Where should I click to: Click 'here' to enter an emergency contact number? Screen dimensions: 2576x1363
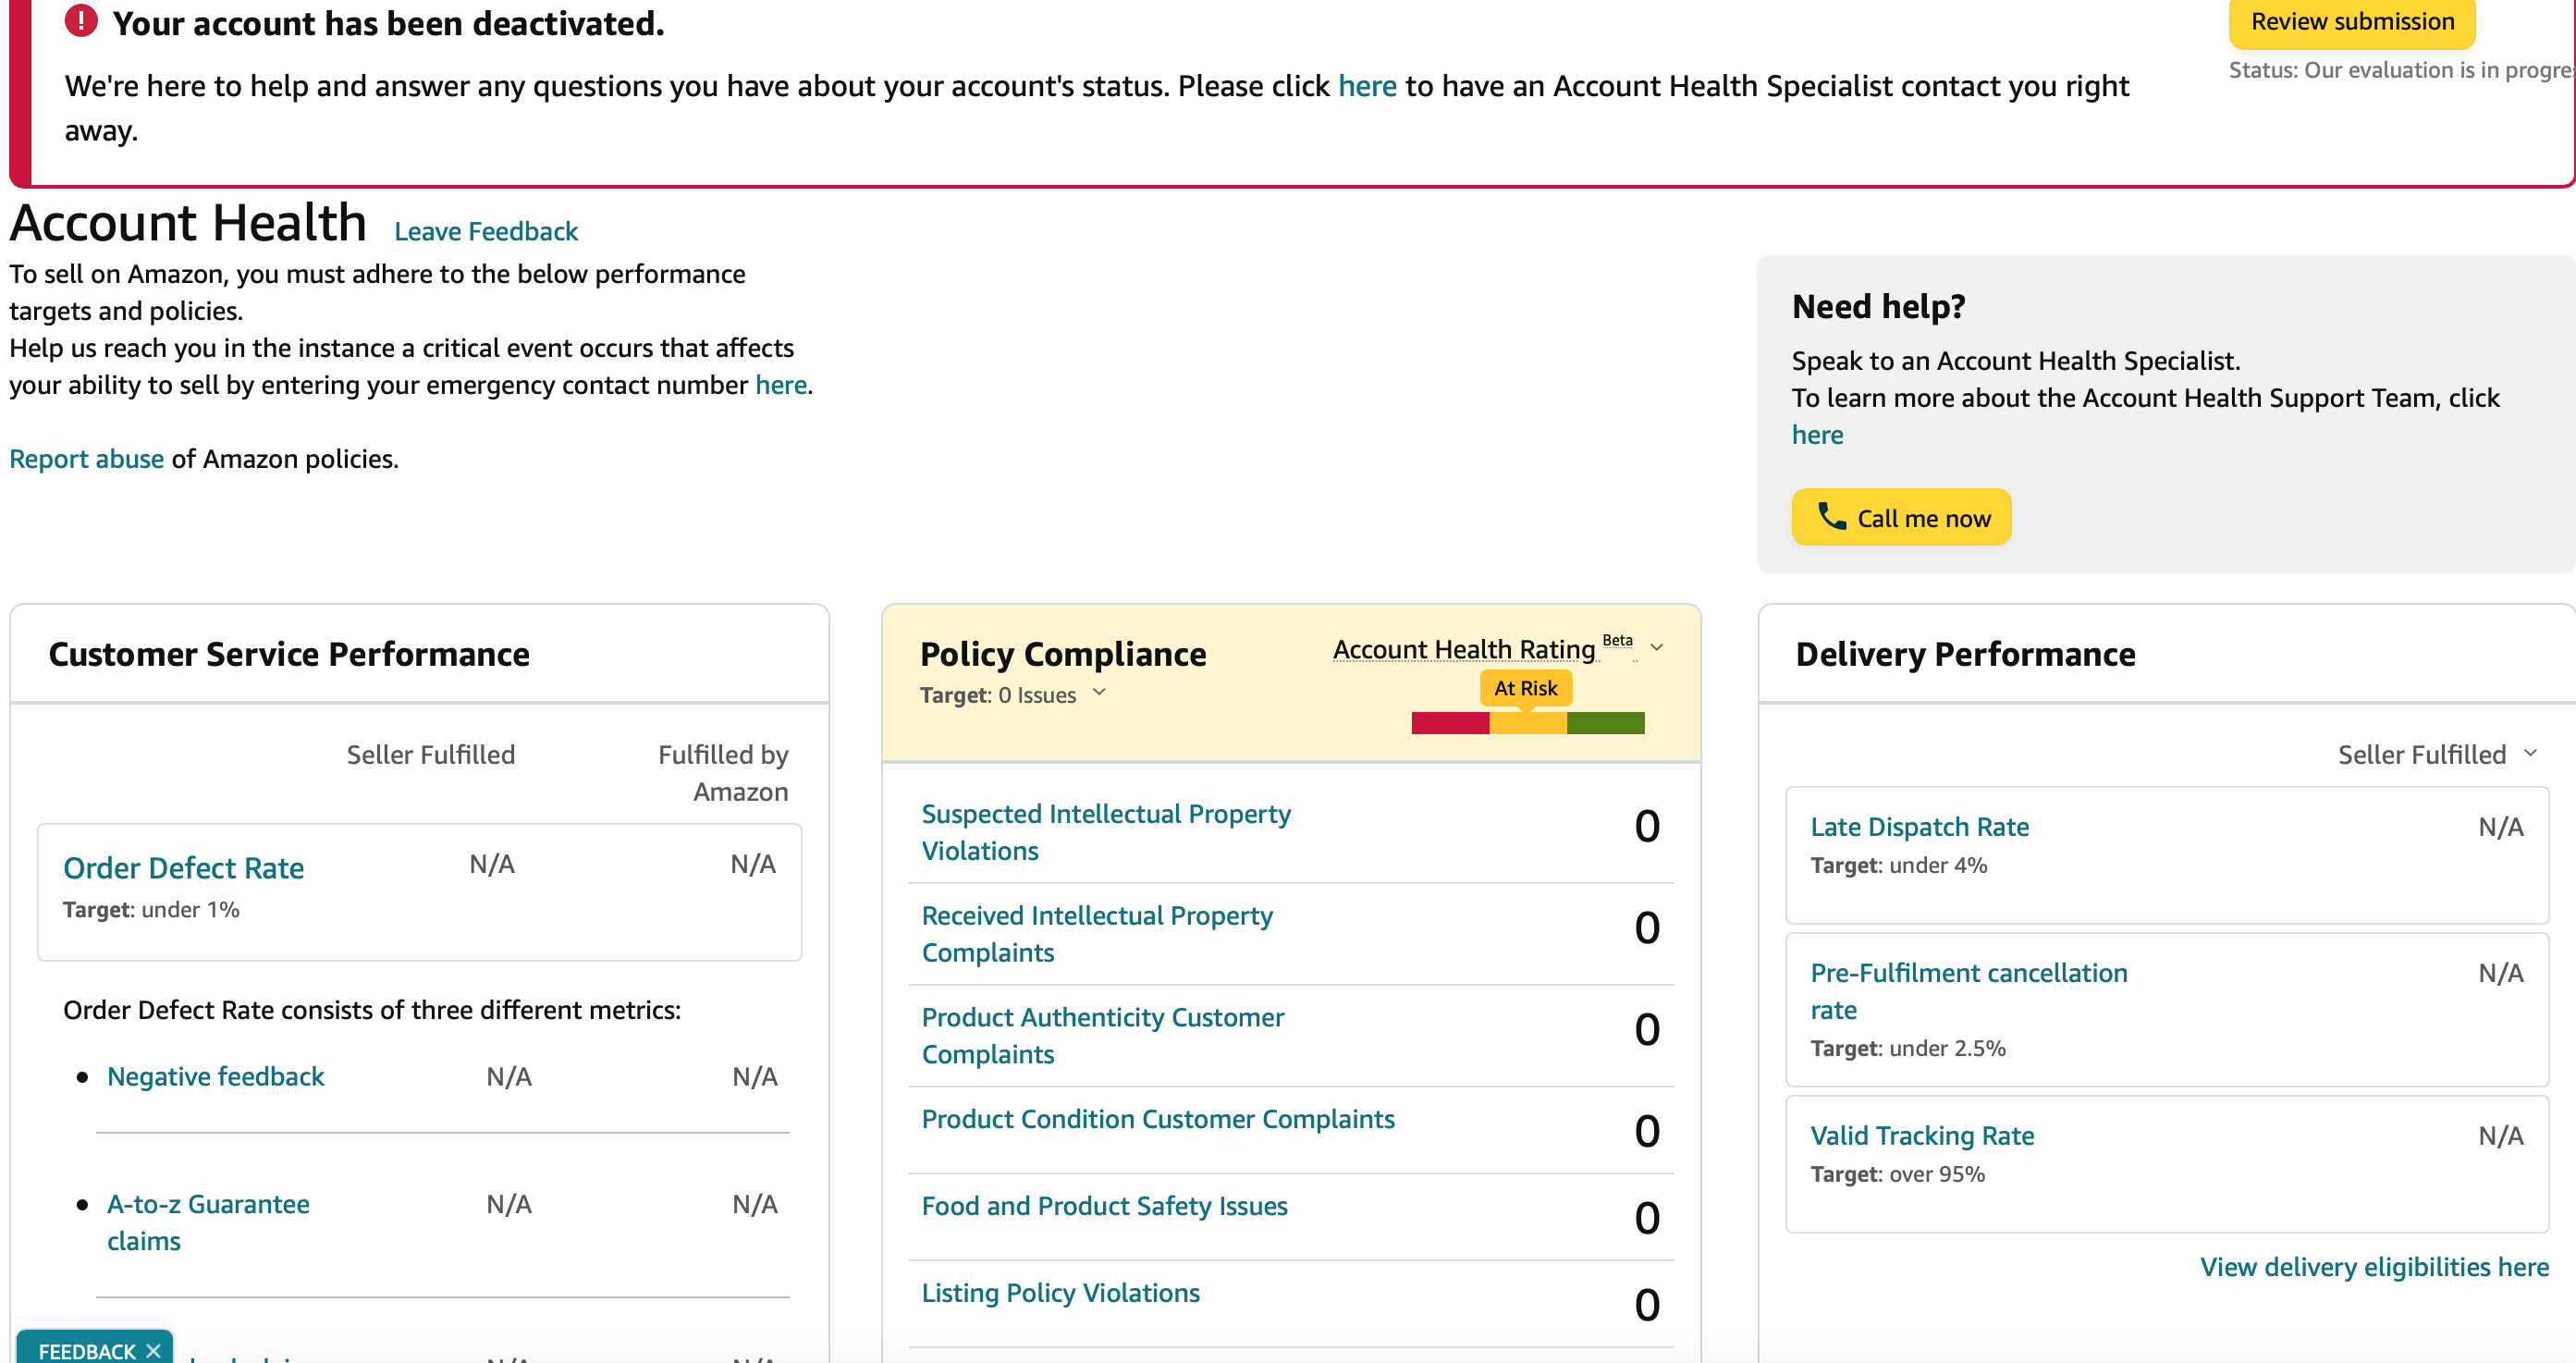click(x=781, y=385)
